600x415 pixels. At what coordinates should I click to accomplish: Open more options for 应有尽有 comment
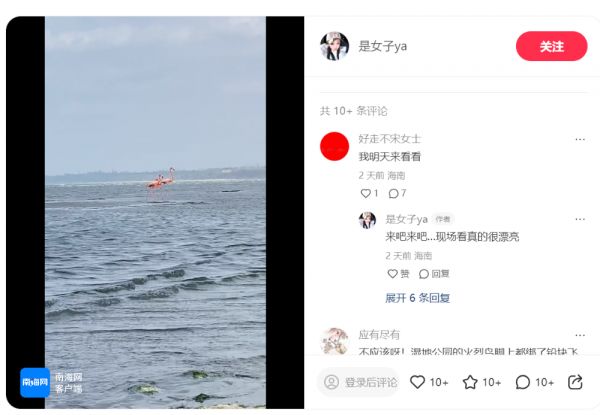click(x=580, y=335)
